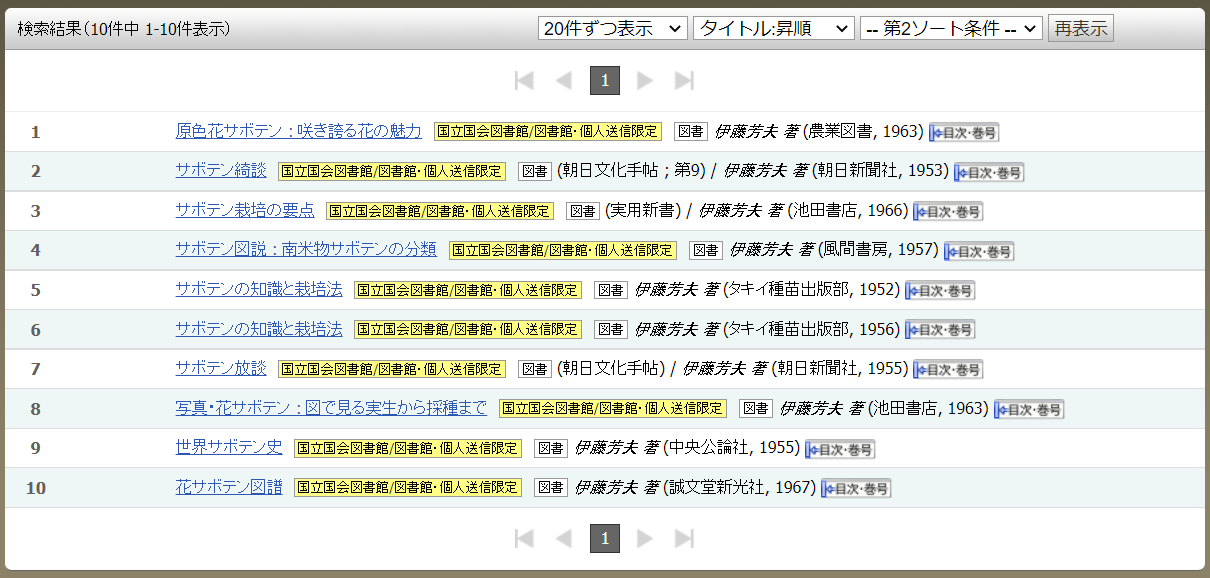Open 目次・巻号 for 花サボテン図譜 result
1210x578 pixels.
[x=856, y=489]
